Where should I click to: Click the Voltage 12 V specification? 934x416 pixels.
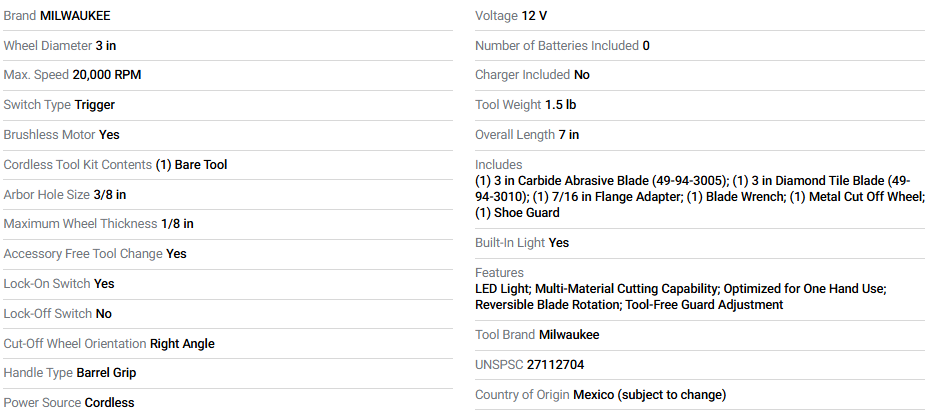click(x=511, y=16)
